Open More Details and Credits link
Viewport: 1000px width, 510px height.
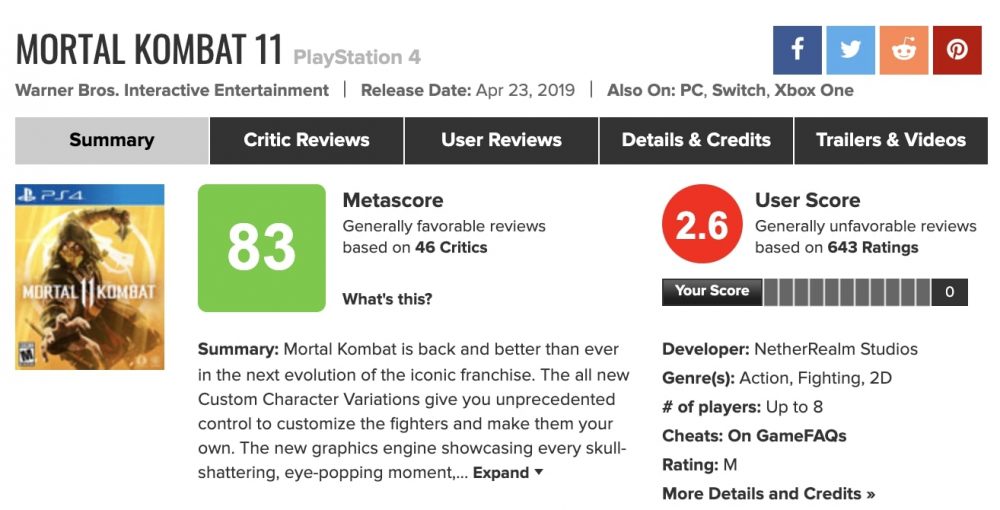point(768,494)
